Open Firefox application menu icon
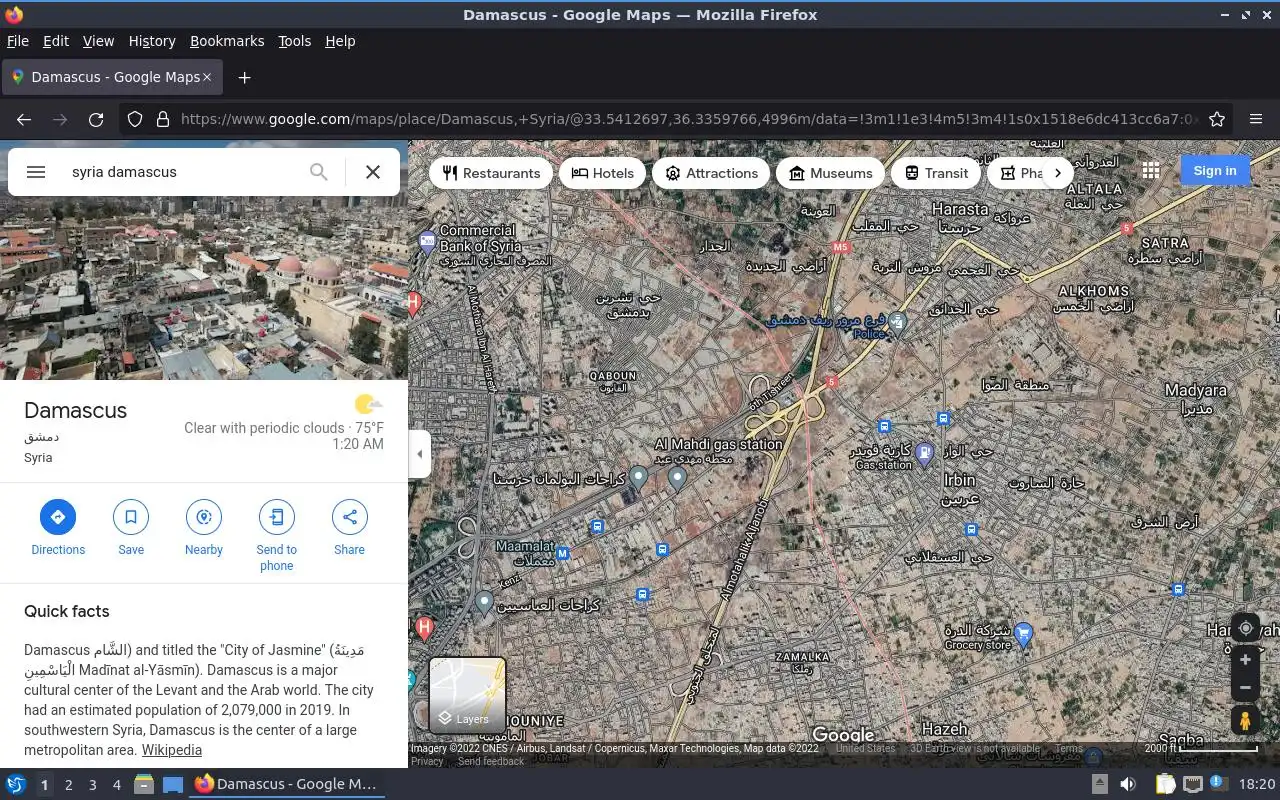This screenshot has width=1280, height=800. [1256, 119]
